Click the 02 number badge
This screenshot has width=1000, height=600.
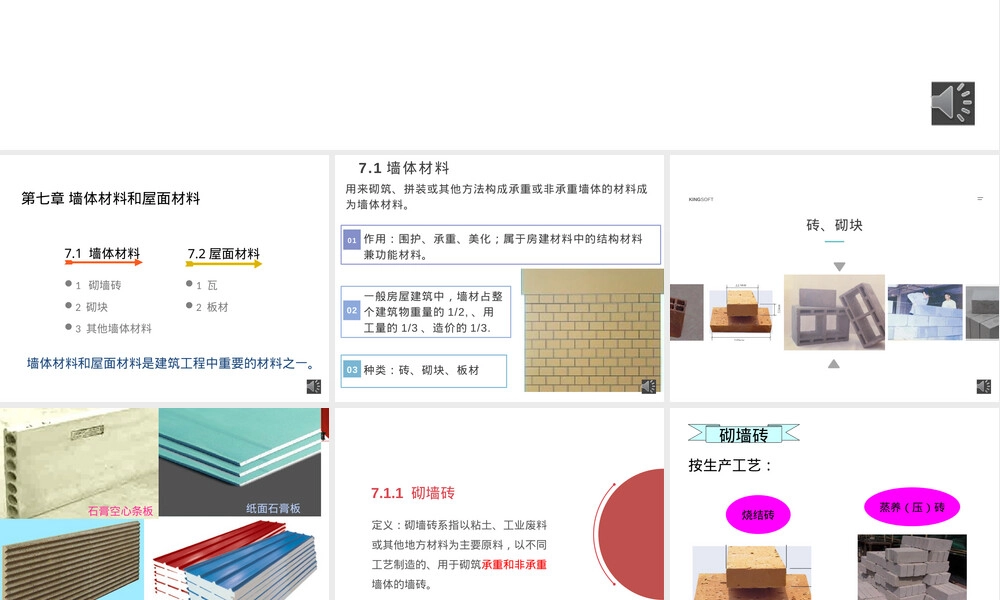[x=352, y=311]
